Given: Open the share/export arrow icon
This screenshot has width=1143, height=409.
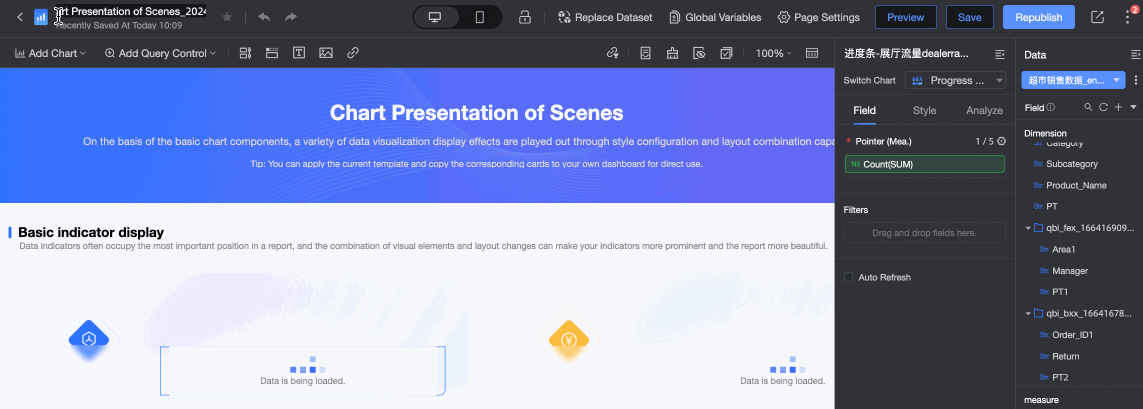Looking at the screenshot, I should [x=1096, y=17].
